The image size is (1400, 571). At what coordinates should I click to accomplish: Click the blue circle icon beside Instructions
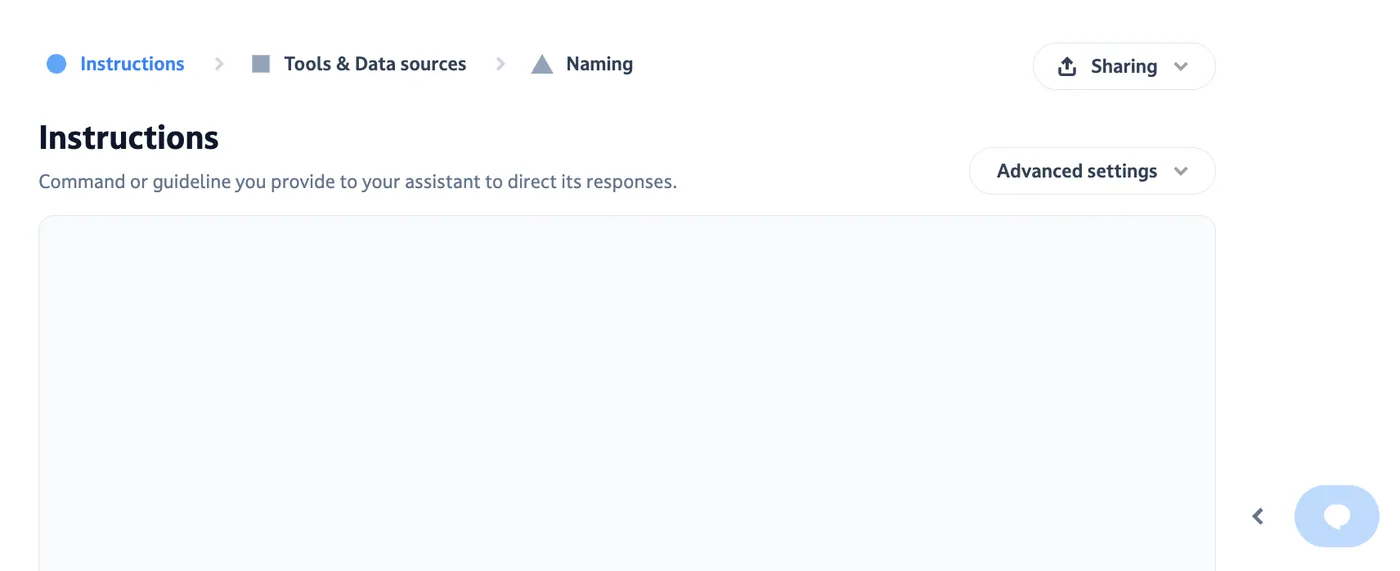[x=57, y=64]
